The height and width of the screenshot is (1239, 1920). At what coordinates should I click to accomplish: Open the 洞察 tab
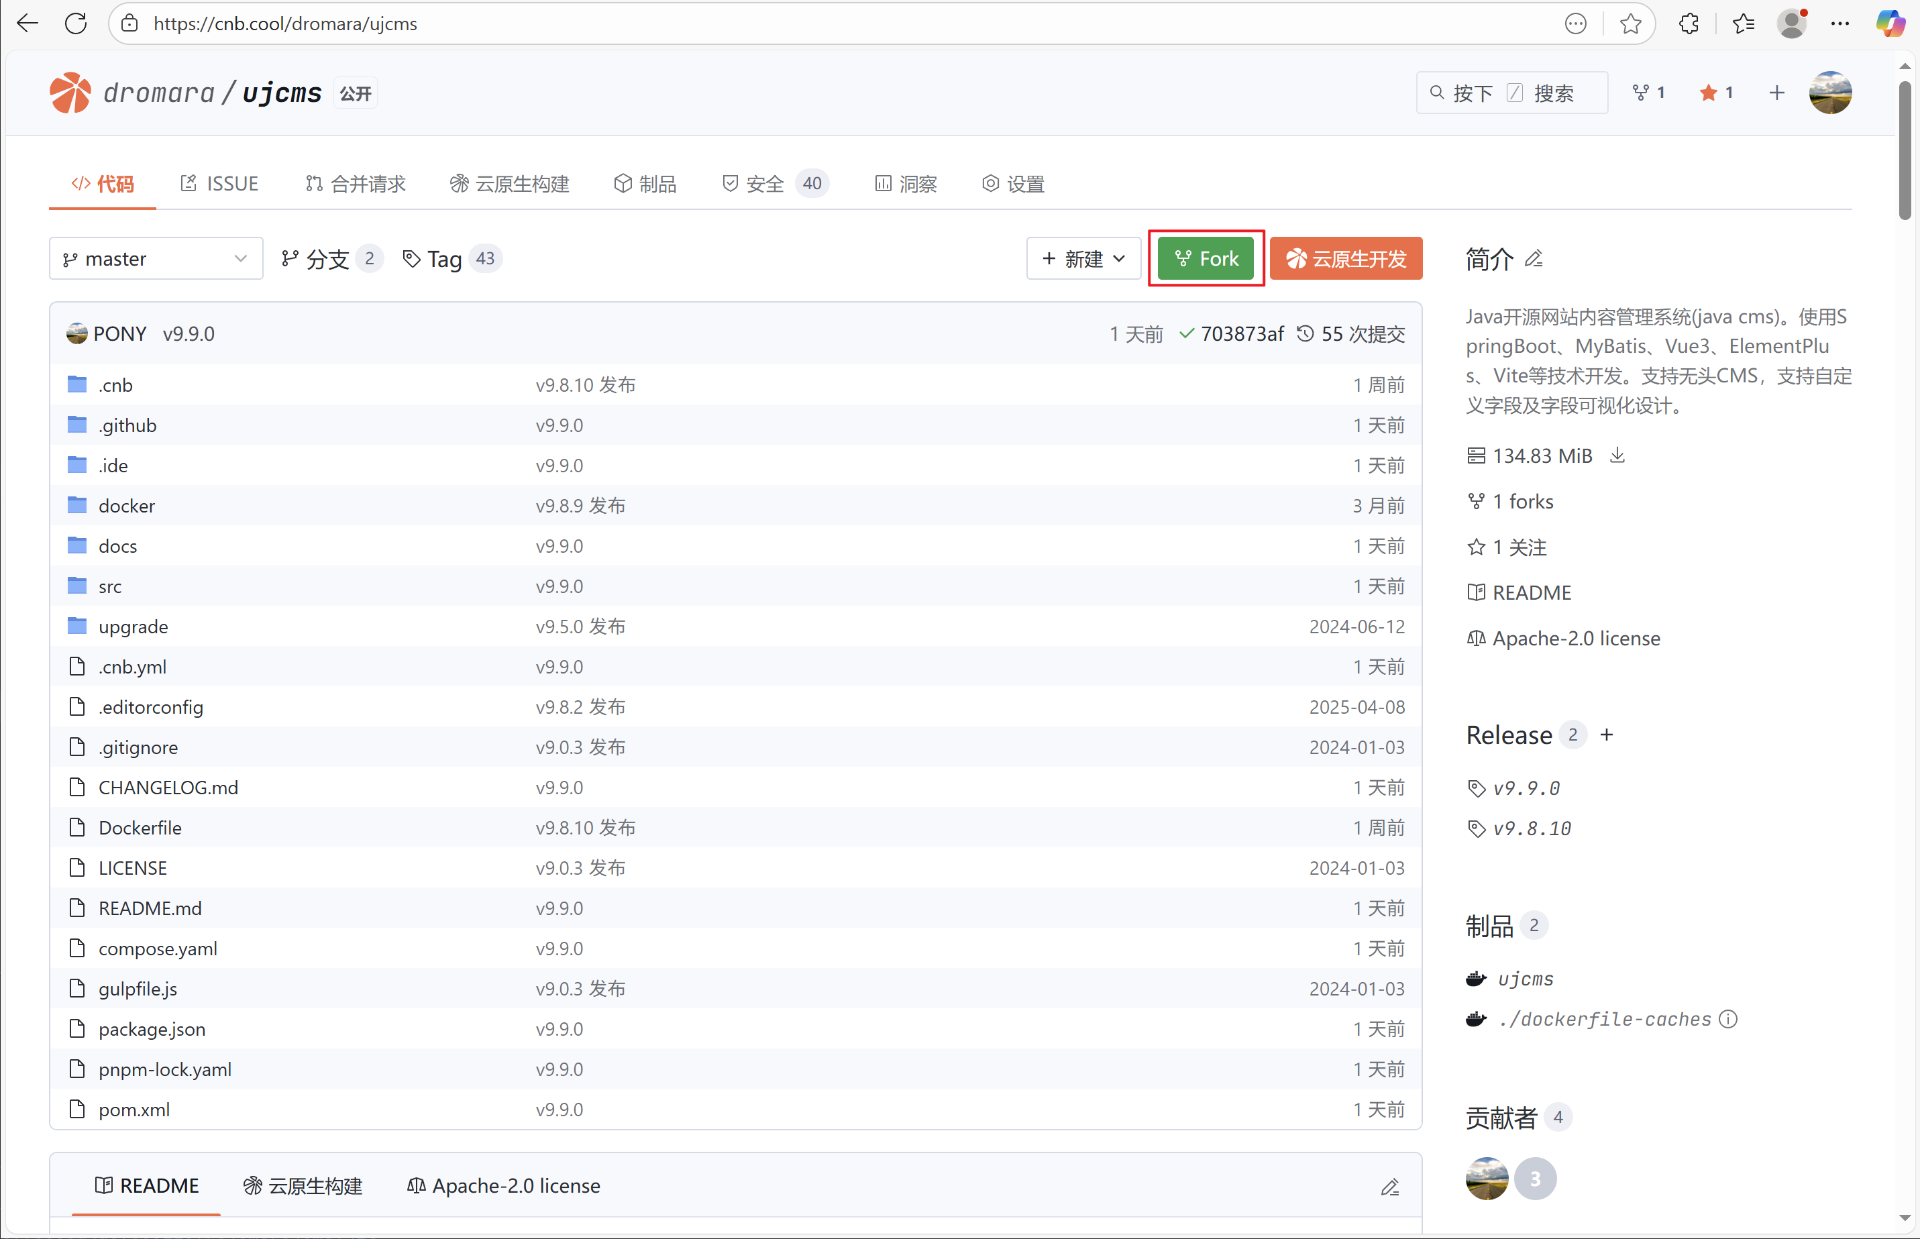point(906,184)
